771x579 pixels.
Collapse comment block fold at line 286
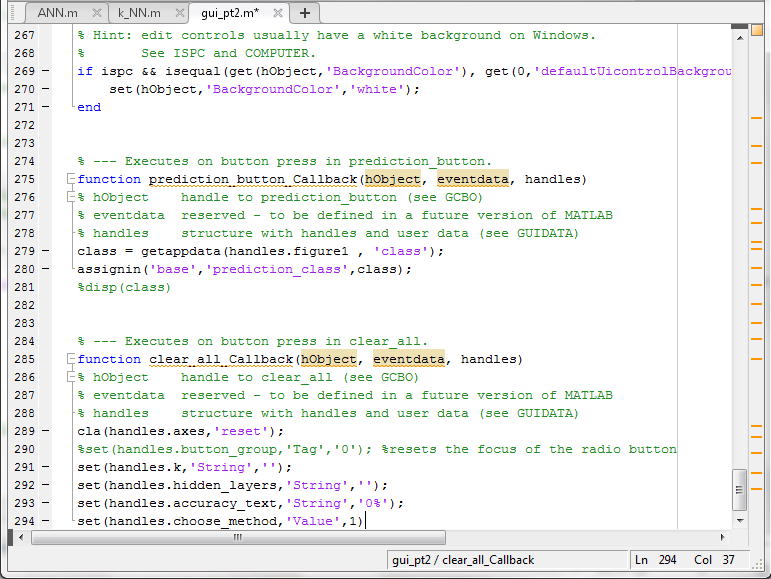71,377
